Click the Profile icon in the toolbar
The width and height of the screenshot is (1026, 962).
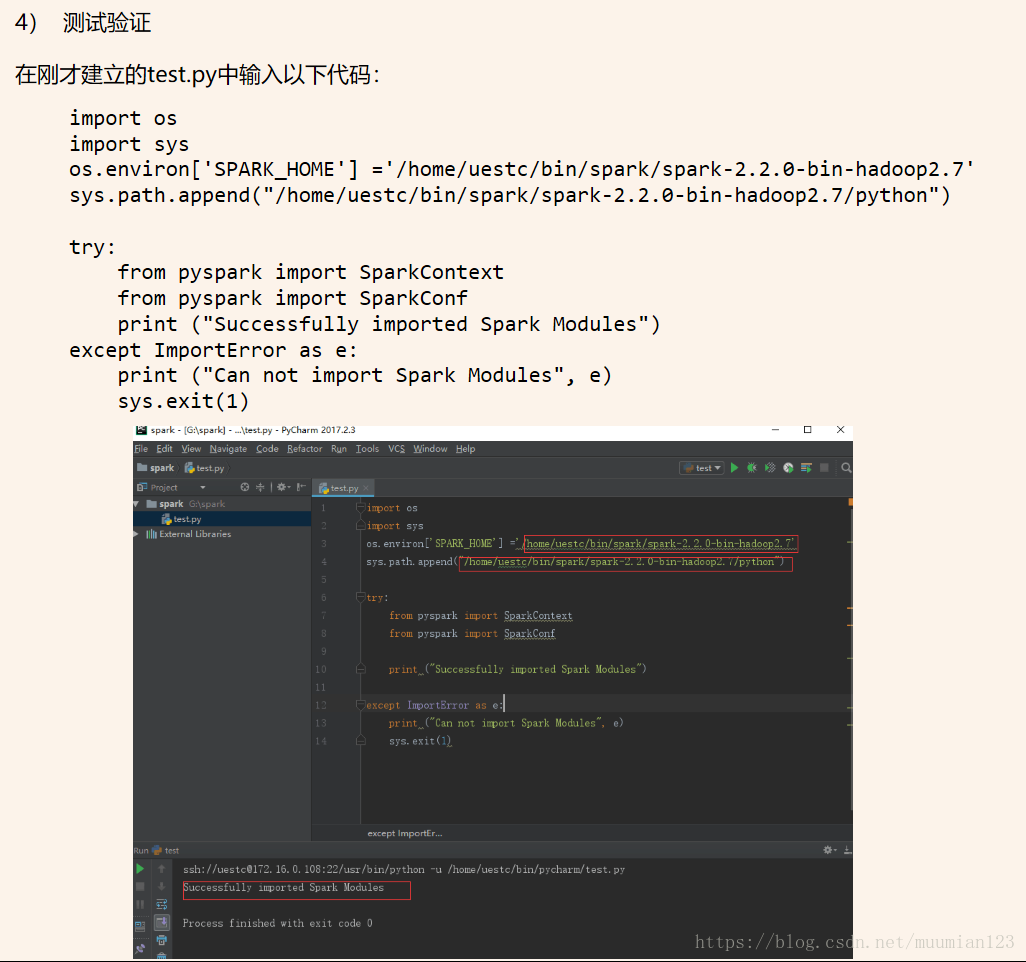[788, 468]
